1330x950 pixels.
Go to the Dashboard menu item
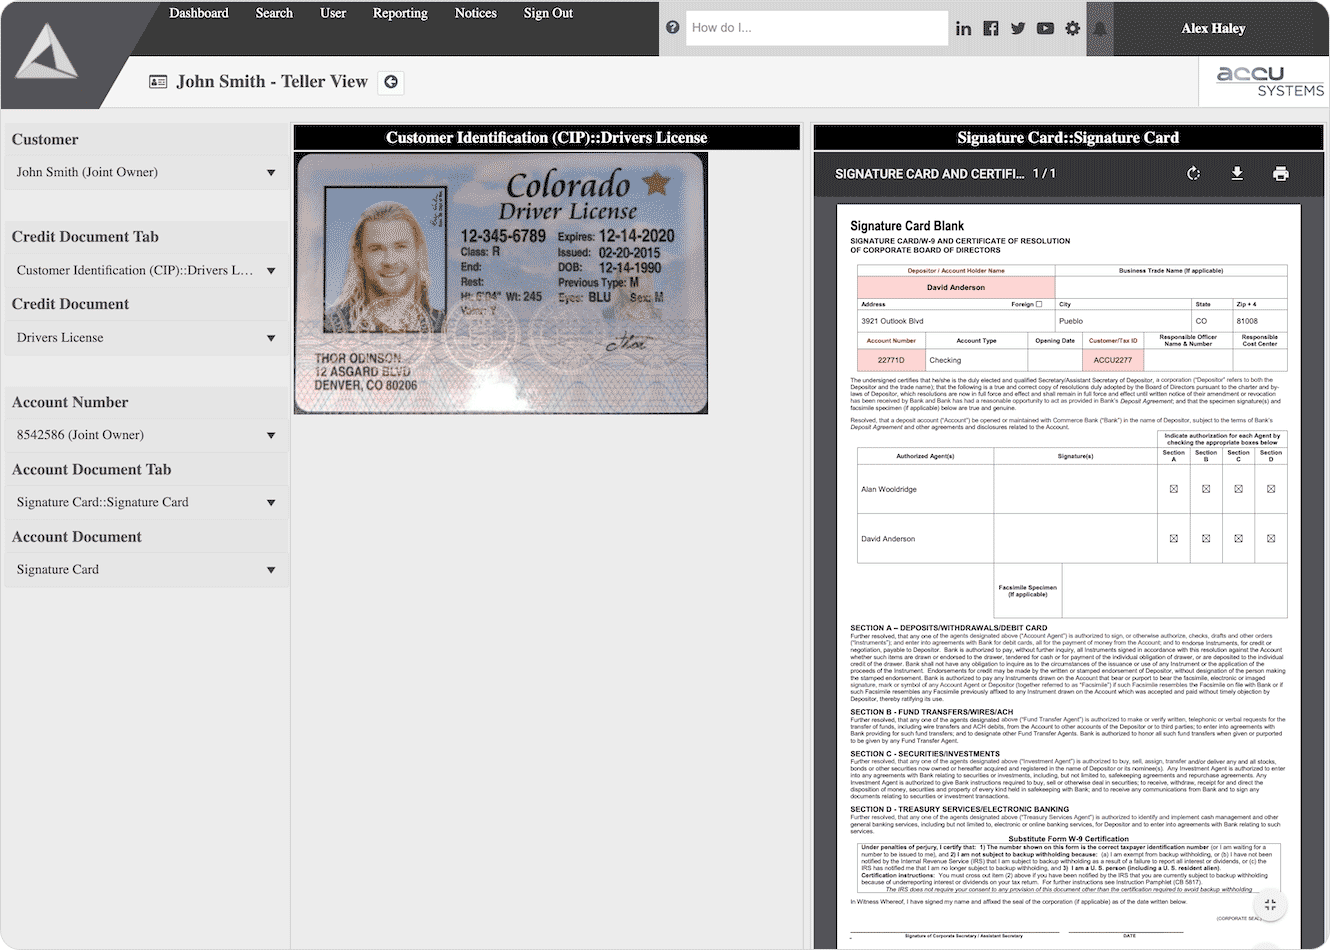click(198, 14)
